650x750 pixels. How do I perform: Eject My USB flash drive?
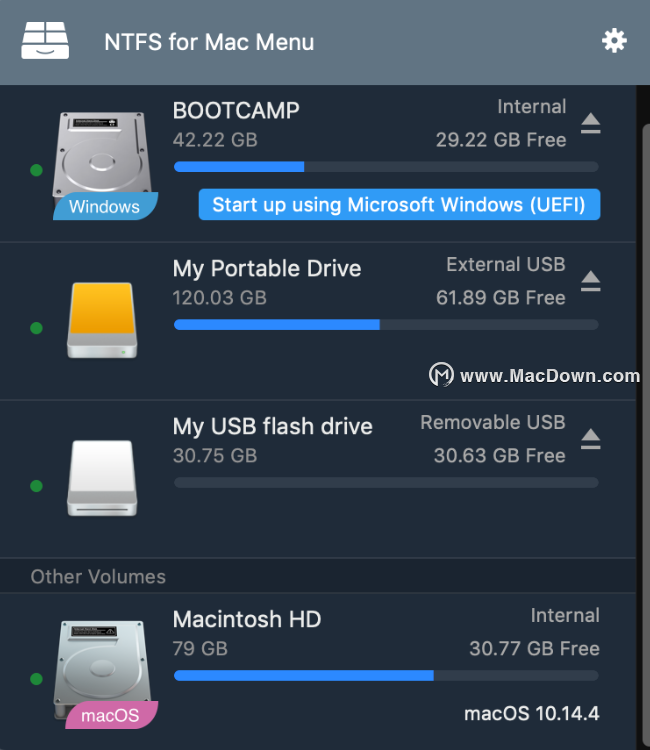(591, 439)
